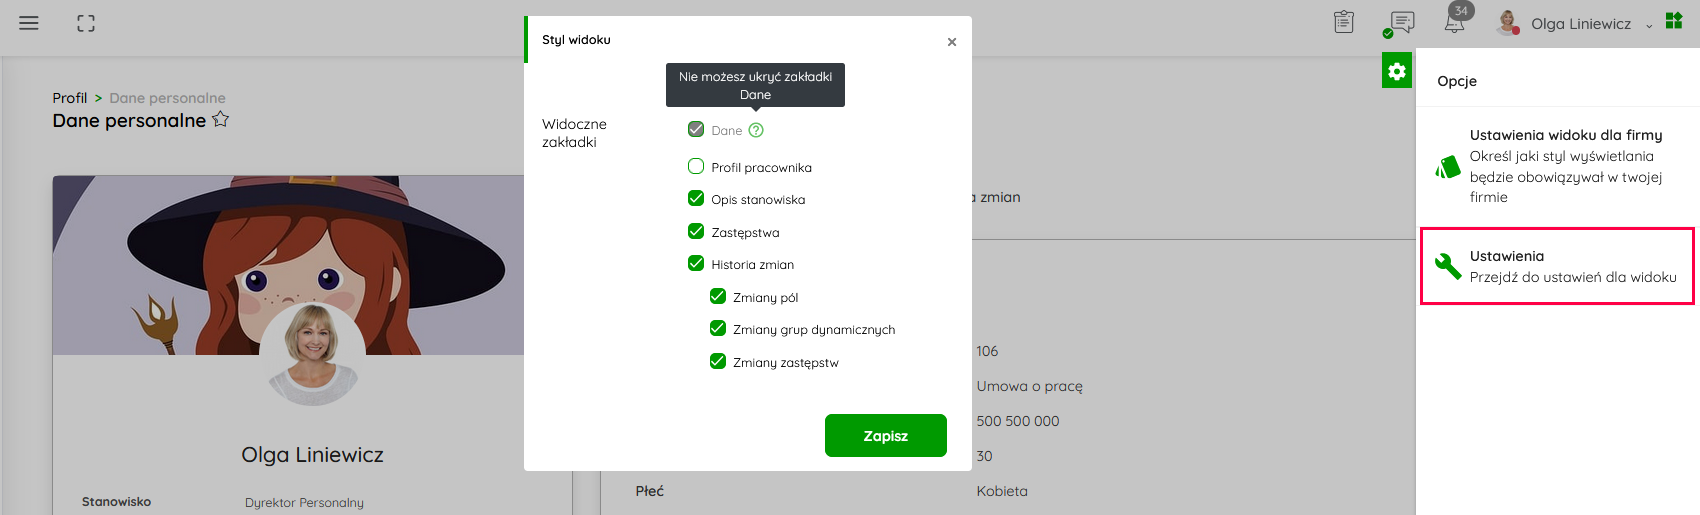Click the Zapisz button
The width and height of the screenshot is (1700, 515).
click(885, 436)
